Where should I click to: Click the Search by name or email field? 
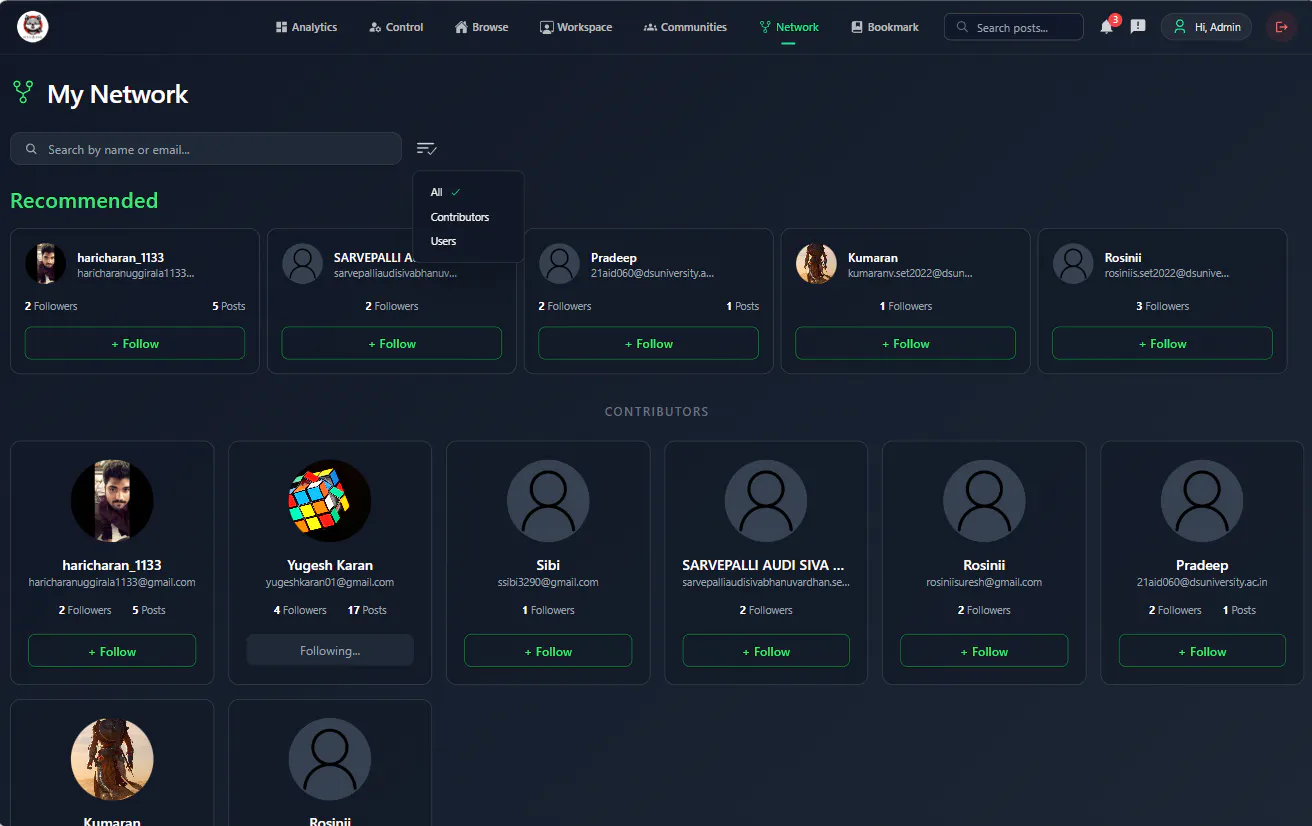206,149
